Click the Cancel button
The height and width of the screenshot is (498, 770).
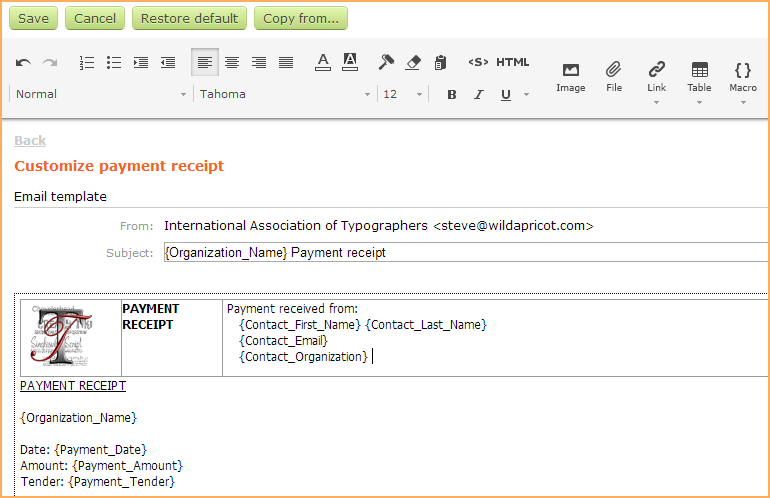click(95, 19)
